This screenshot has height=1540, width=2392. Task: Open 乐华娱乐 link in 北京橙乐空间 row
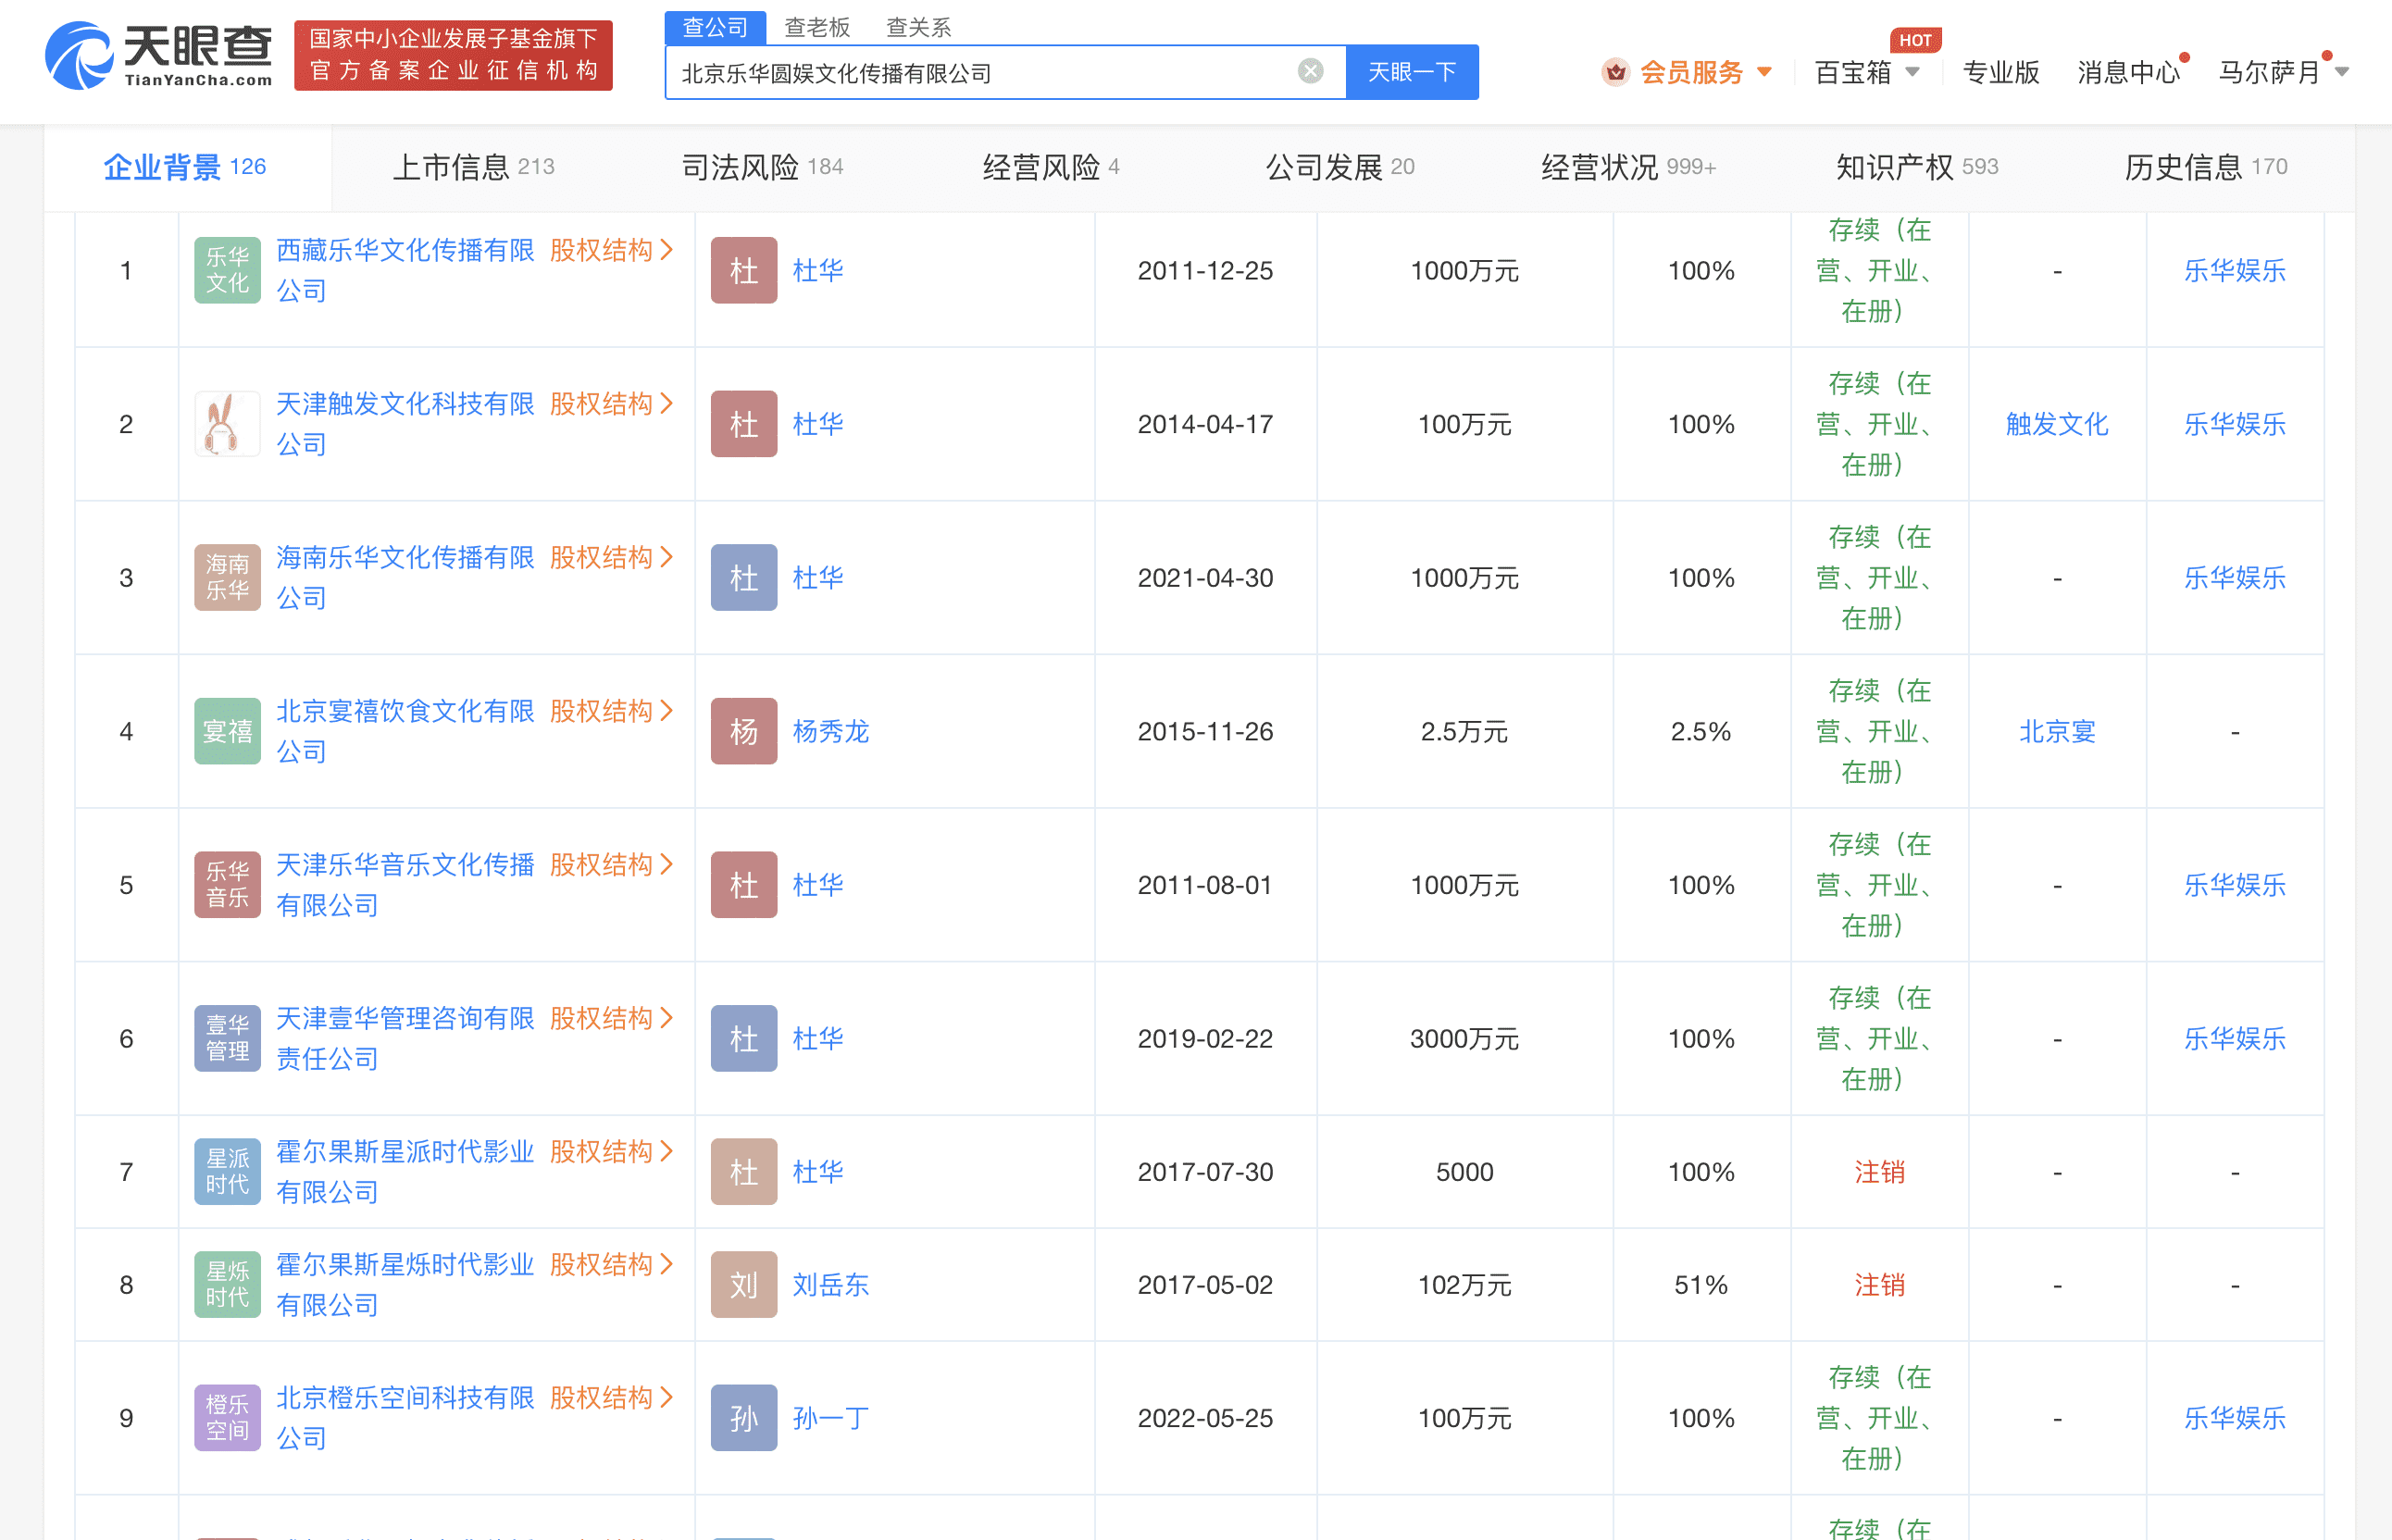(2235, 1417)
